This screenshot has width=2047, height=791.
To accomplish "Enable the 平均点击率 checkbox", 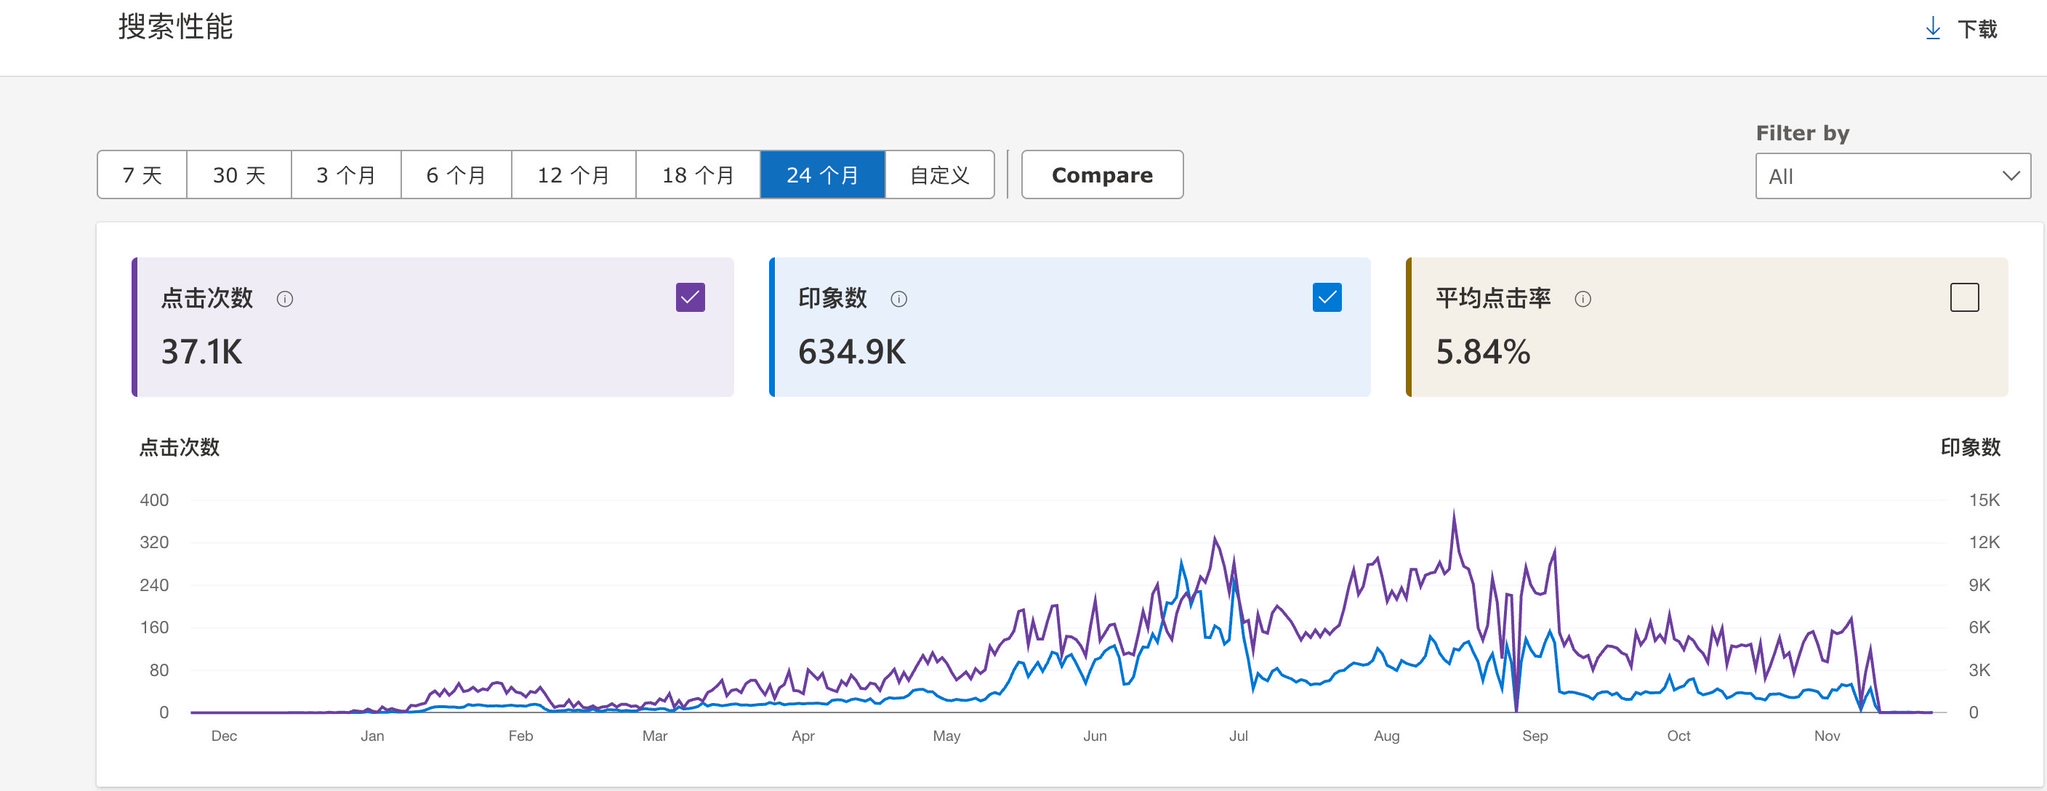I will pos(1964,298).
